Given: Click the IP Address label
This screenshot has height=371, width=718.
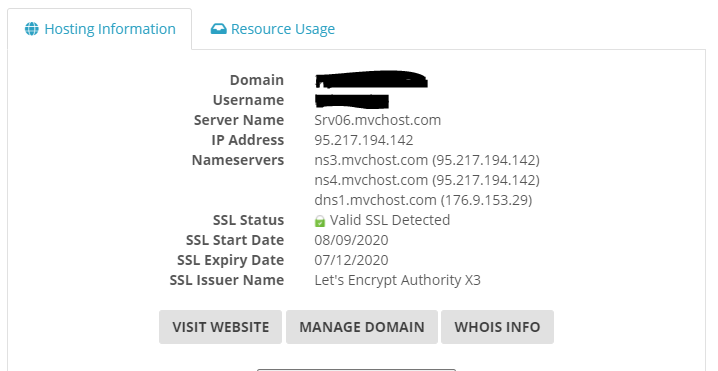Looking at the screenshot, I should [x=247, y=140].
